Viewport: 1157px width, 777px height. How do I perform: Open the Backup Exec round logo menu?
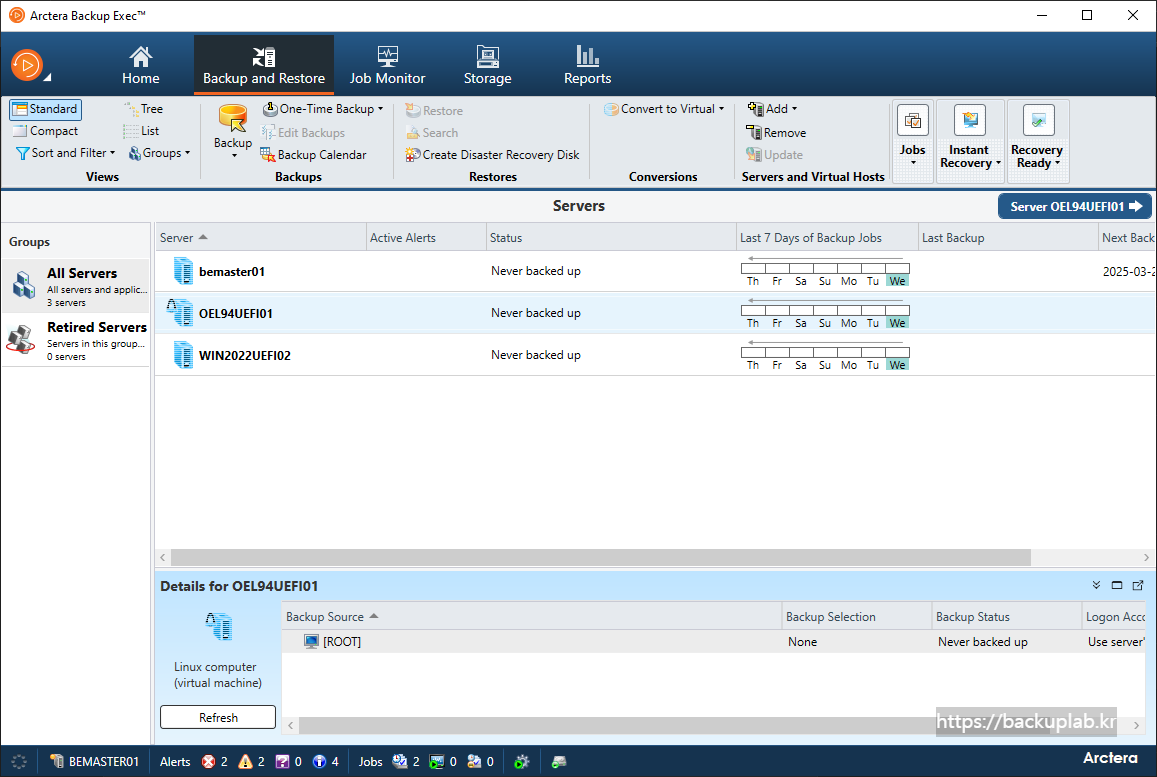click(x=27, y=66)
